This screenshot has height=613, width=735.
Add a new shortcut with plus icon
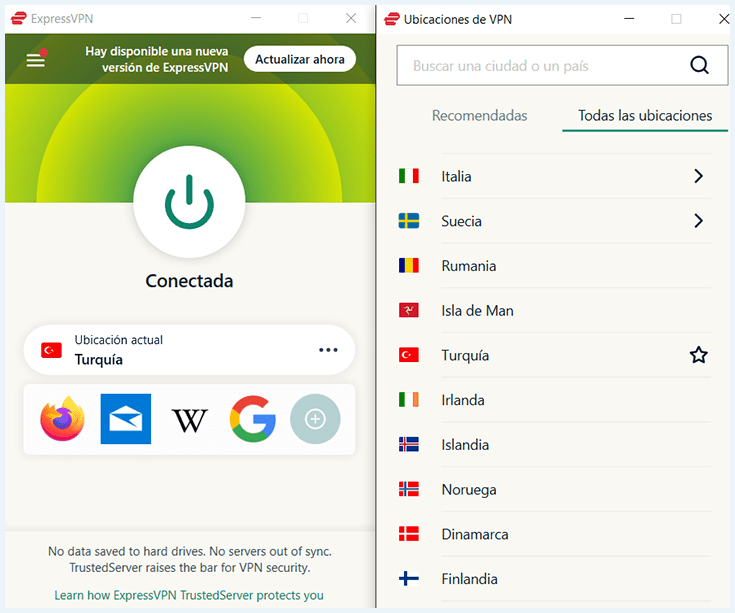pos(315,419)
